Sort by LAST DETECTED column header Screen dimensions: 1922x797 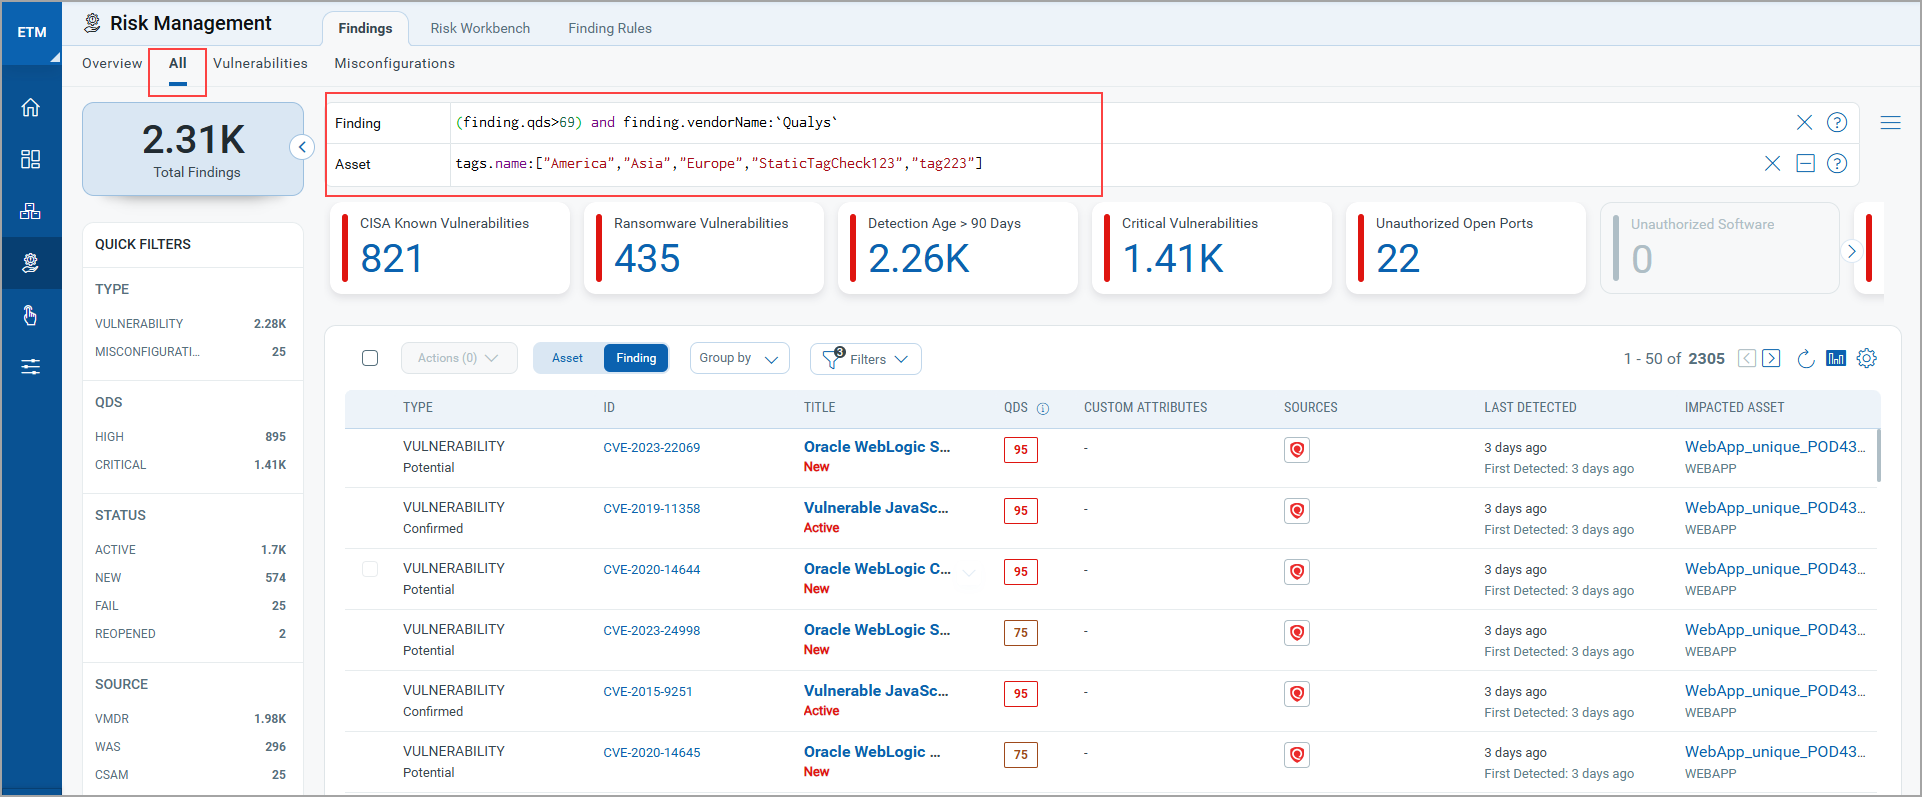click(1530, 408)
